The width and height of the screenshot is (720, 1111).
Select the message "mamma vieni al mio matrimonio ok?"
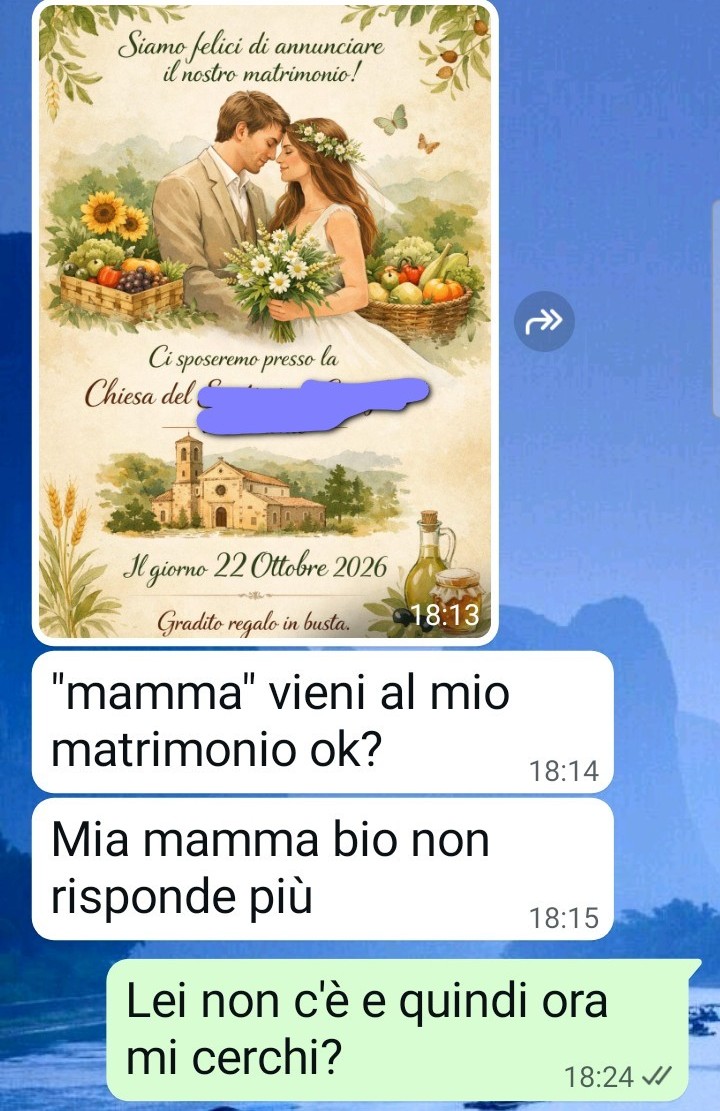coord(322,721)
